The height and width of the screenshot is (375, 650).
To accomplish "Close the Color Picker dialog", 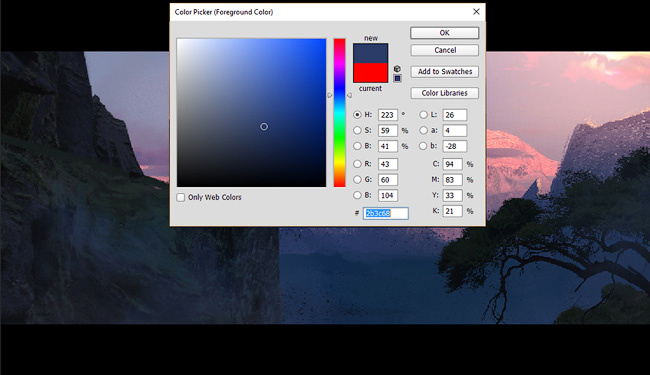I will click(x=476, y=12).
